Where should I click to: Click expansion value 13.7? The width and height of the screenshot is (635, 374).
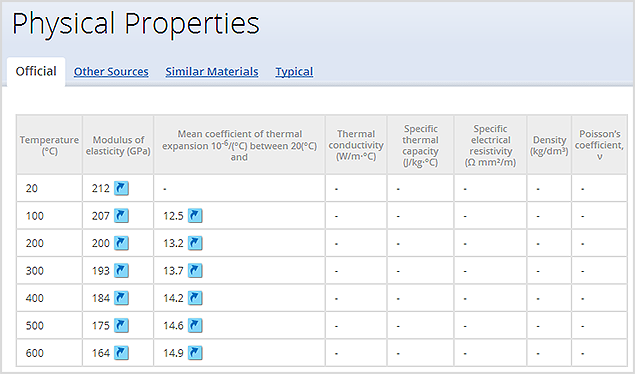(173, 271)
